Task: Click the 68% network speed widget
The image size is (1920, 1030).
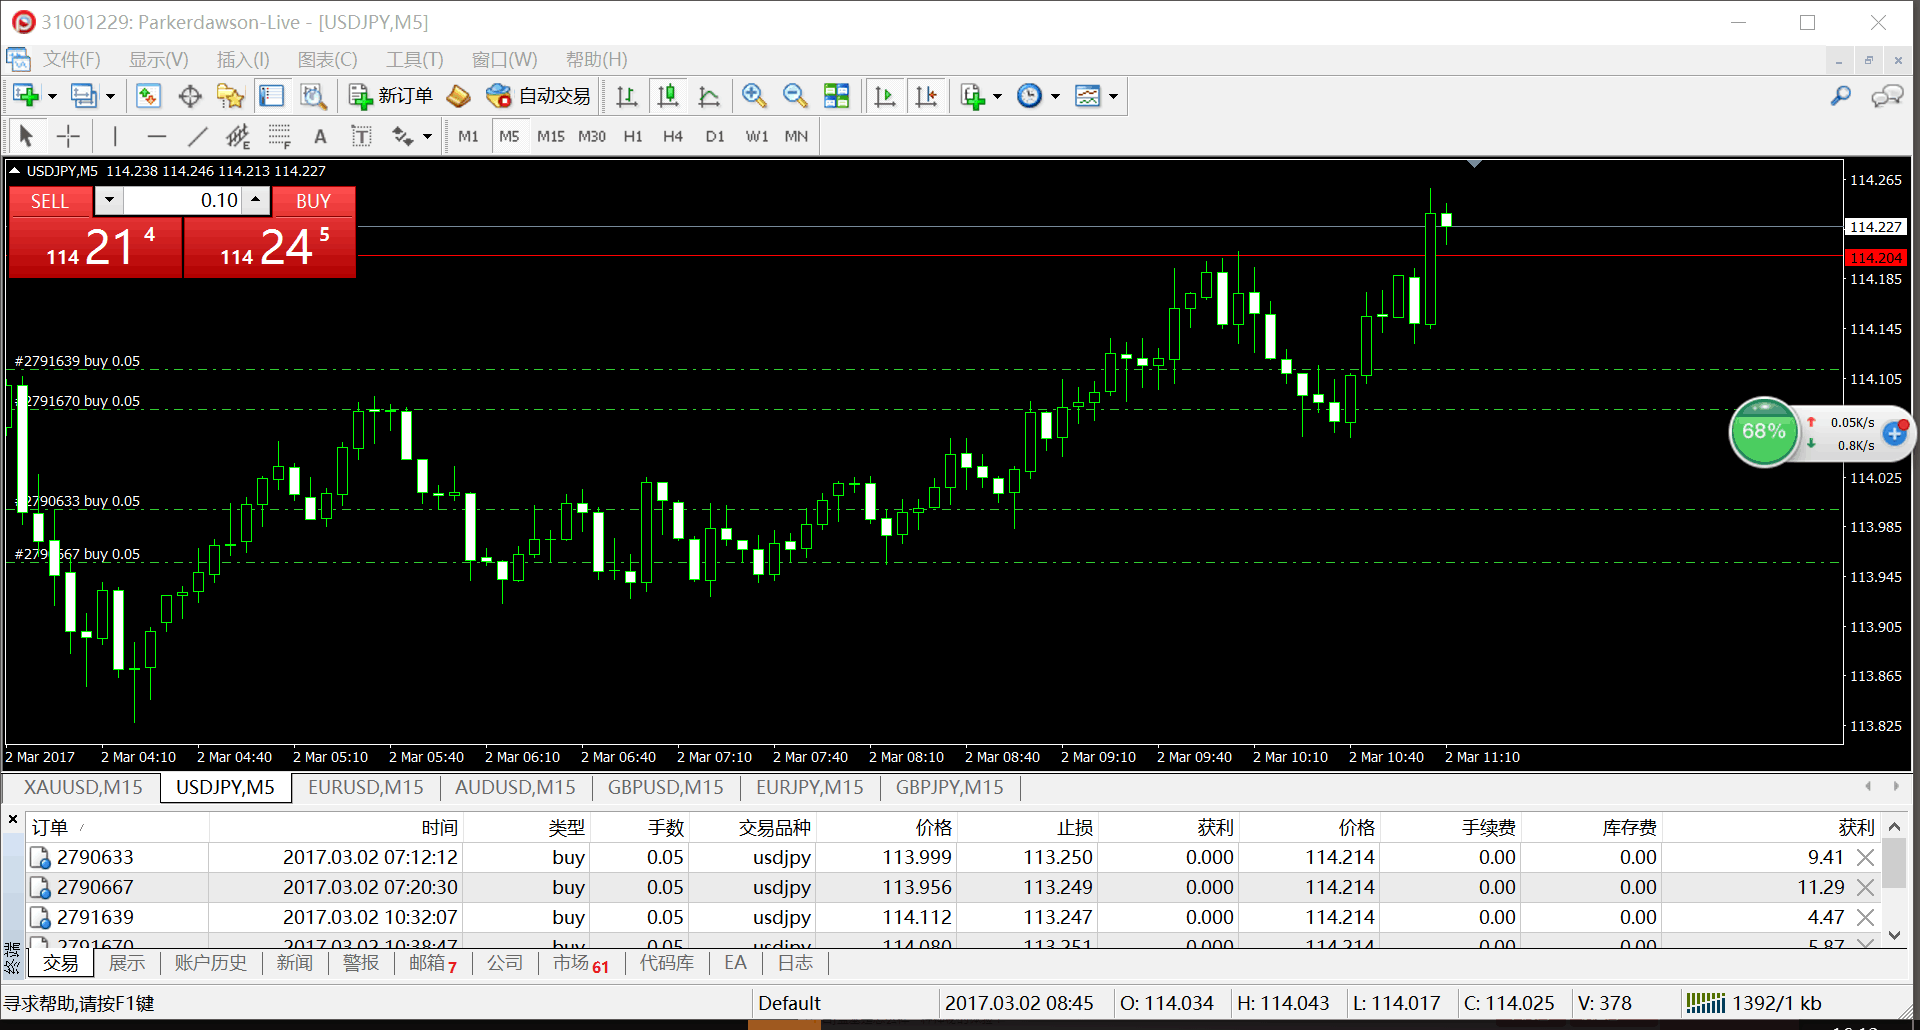Action: pyautogui.click(x=1764, y=432)
